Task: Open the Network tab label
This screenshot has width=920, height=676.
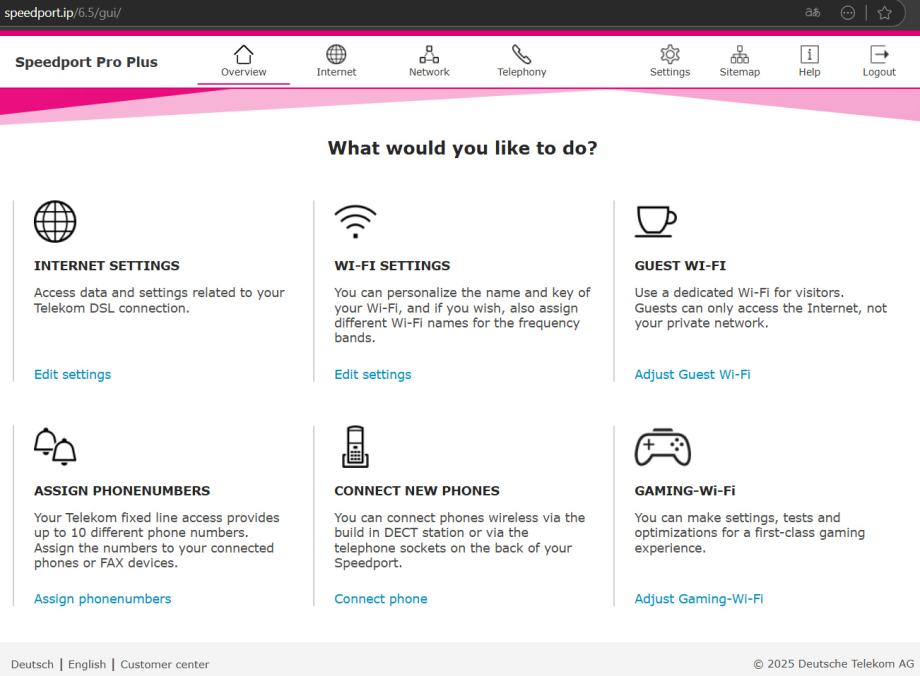Action: tap(429, 72)
